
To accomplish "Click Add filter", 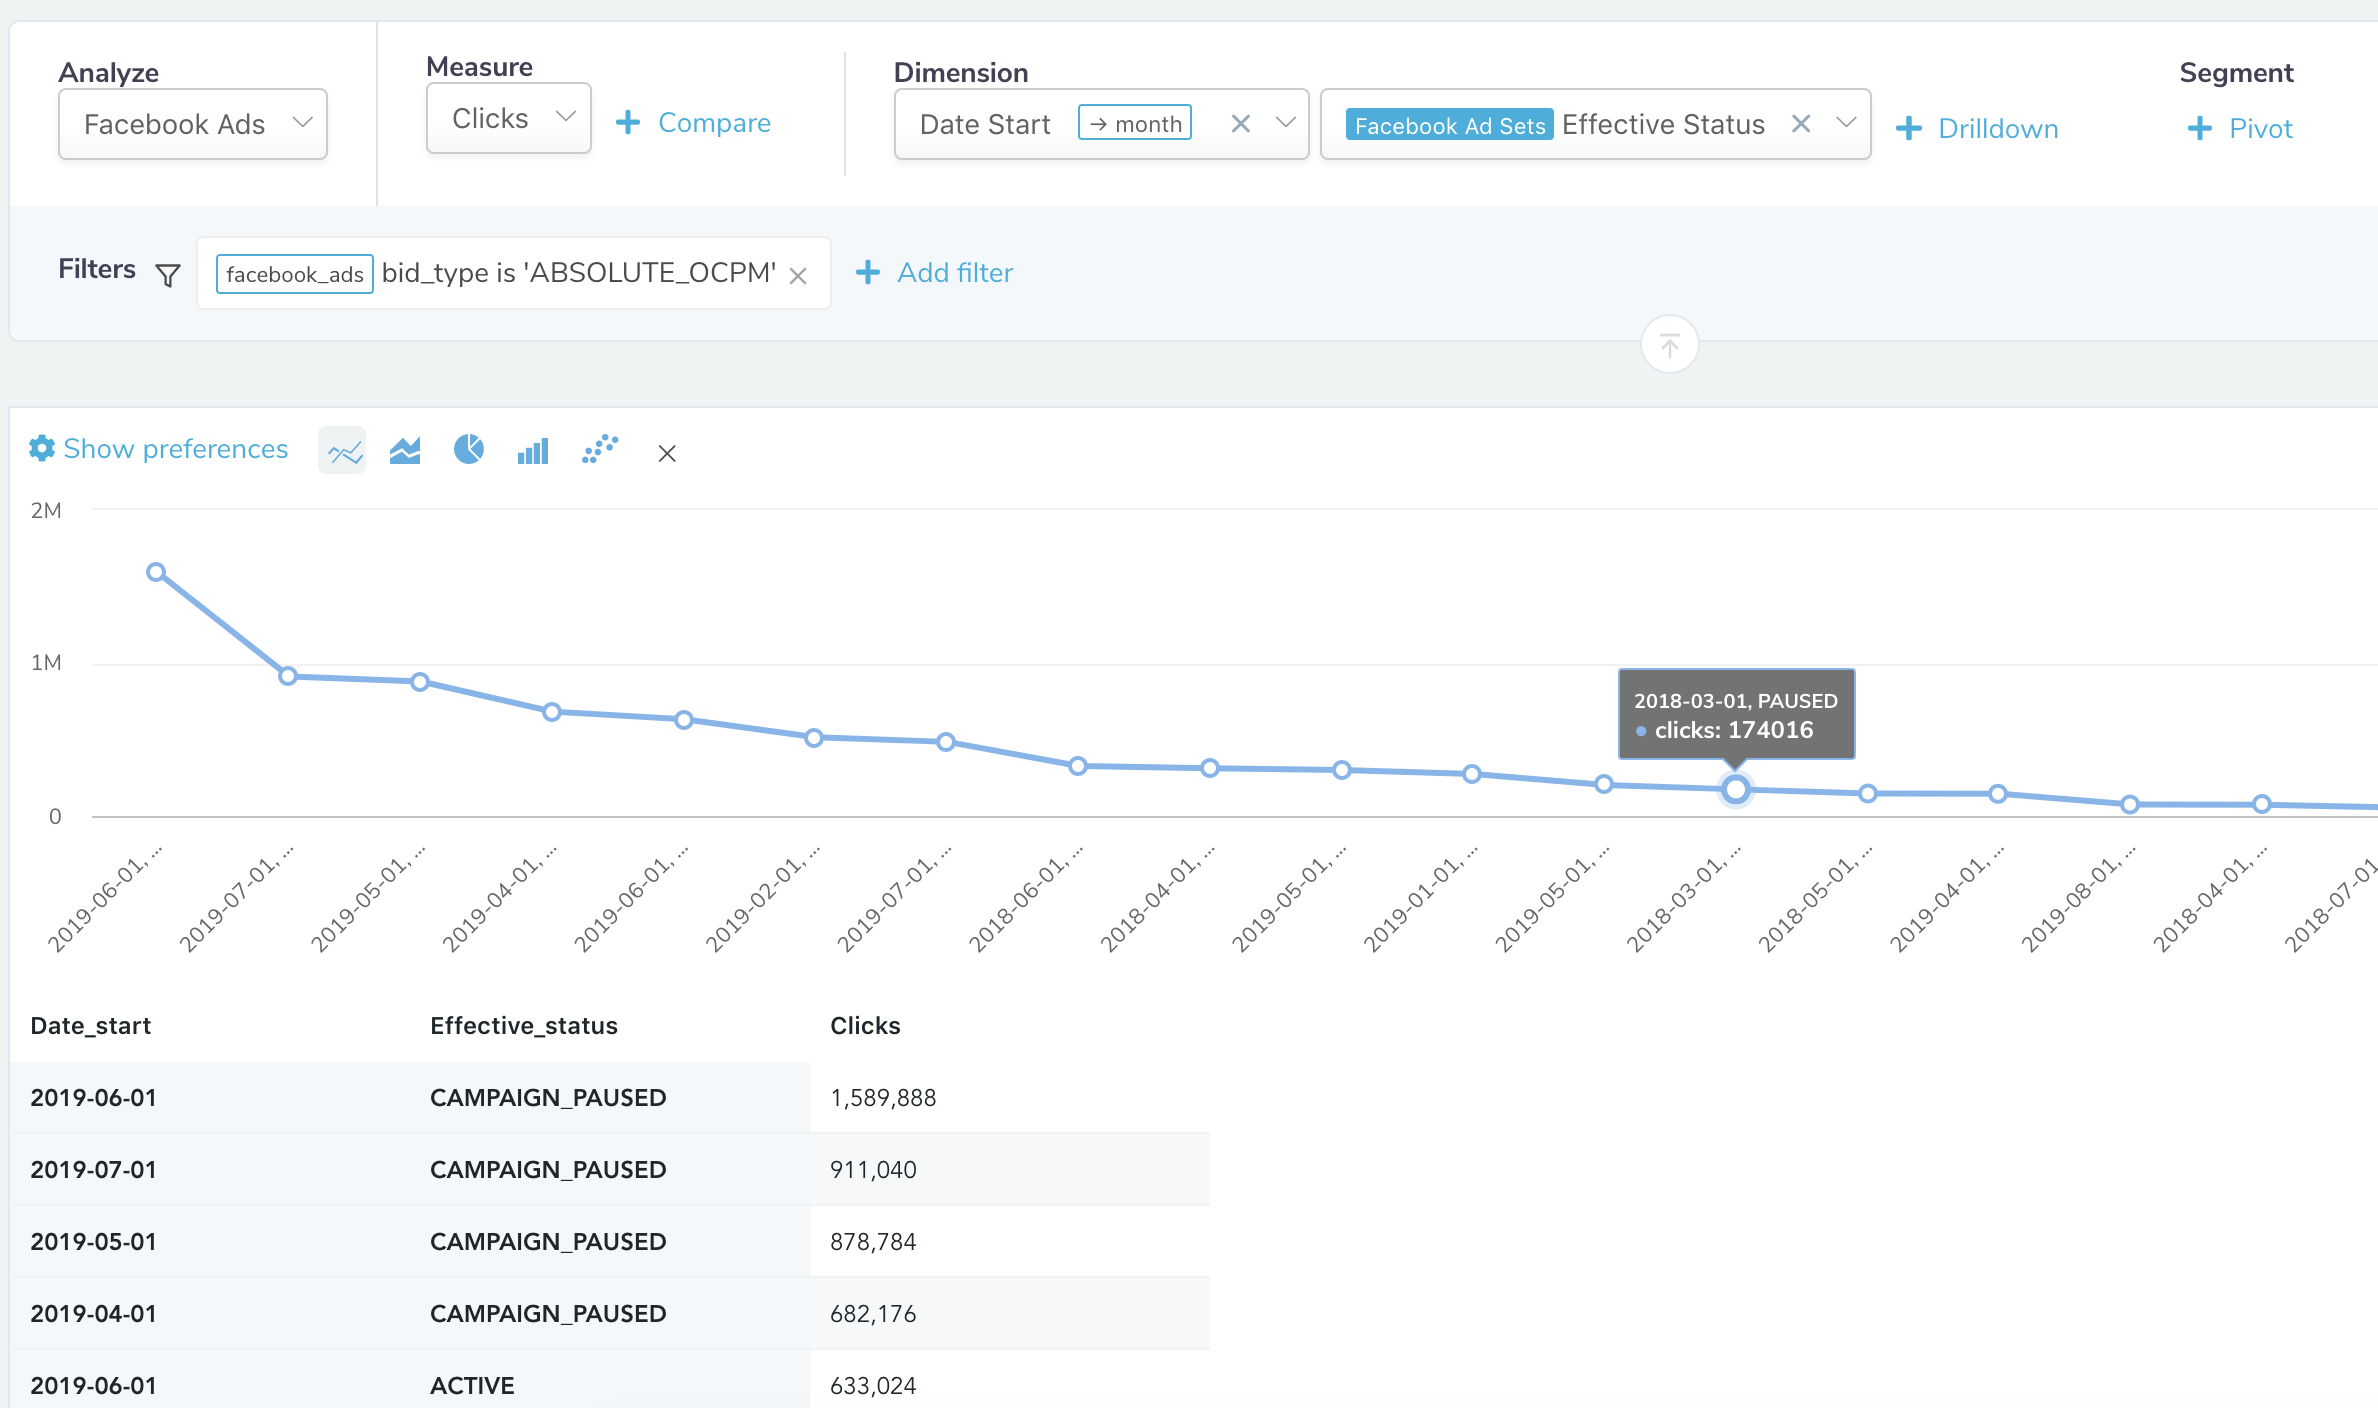I will point(934,273).
